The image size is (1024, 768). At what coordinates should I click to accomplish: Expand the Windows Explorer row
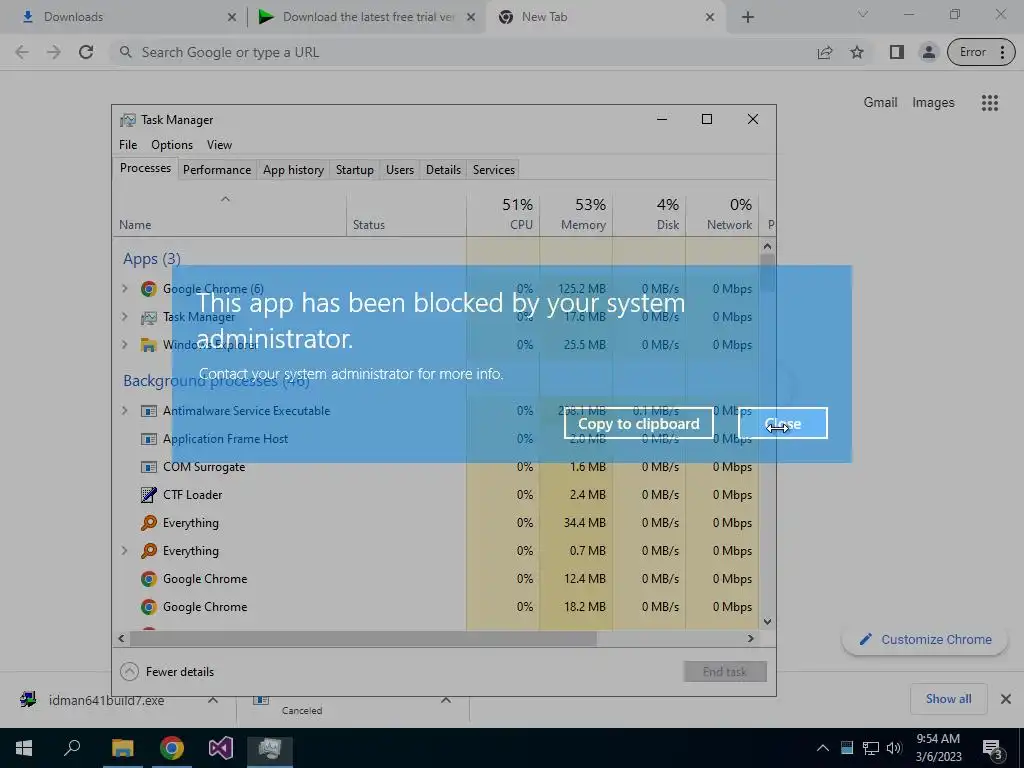coord(125,344)
